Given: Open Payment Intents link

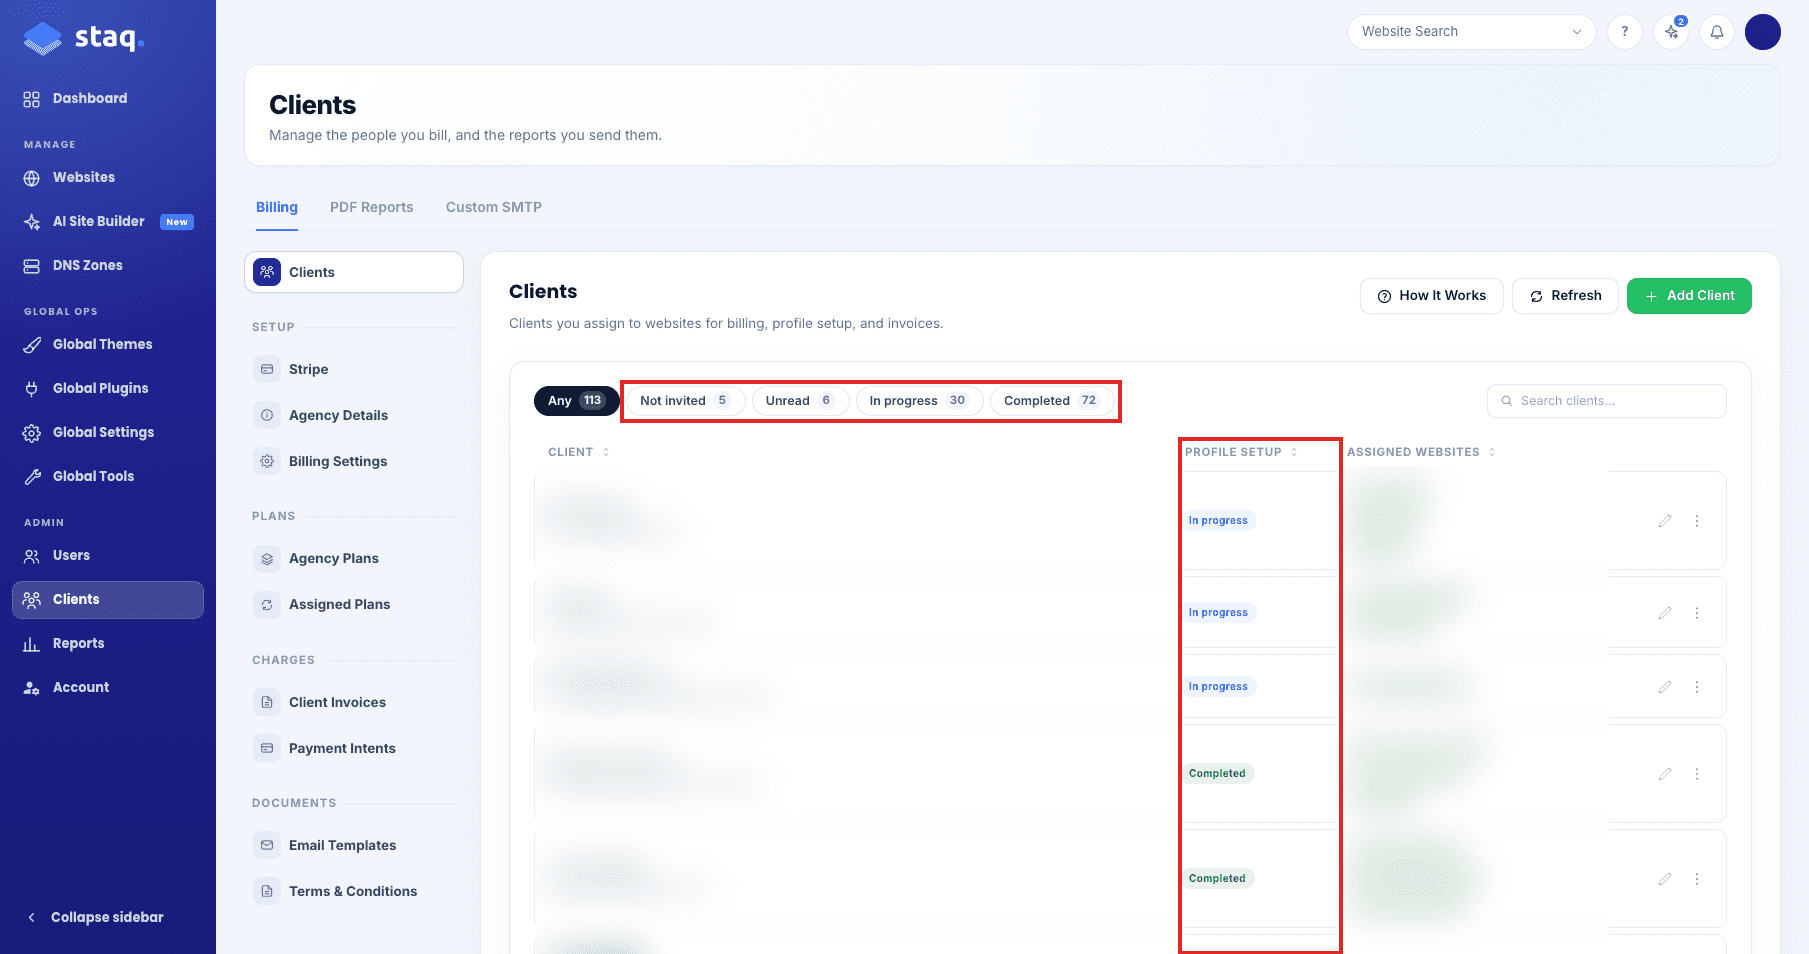Looking at the screenshot, I should point(354,748).
